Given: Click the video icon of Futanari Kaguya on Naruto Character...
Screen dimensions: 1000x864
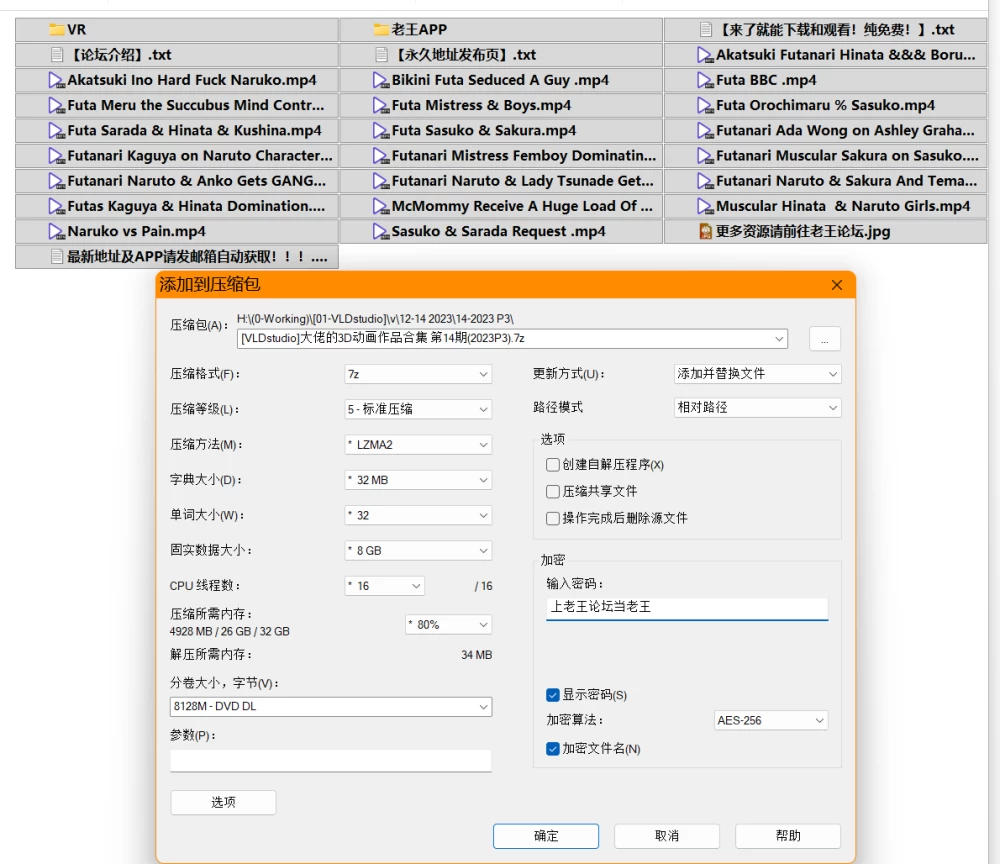Looking at the screenshot, I should point(57,156).
